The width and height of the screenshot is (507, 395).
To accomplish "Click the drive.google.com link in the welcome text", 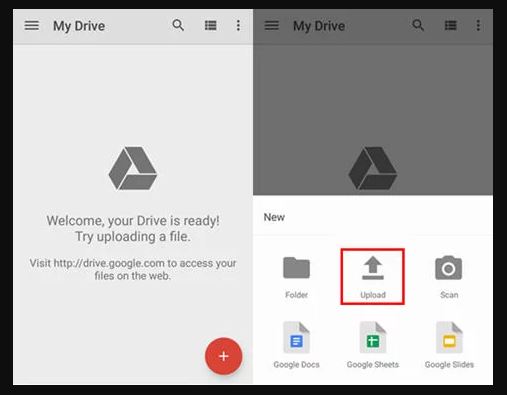I will click(x=109, y=263).
